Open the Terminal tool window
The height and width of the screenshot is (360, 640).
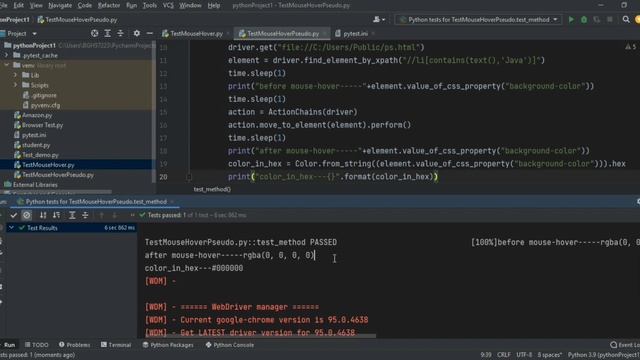[x=116, y=345]
